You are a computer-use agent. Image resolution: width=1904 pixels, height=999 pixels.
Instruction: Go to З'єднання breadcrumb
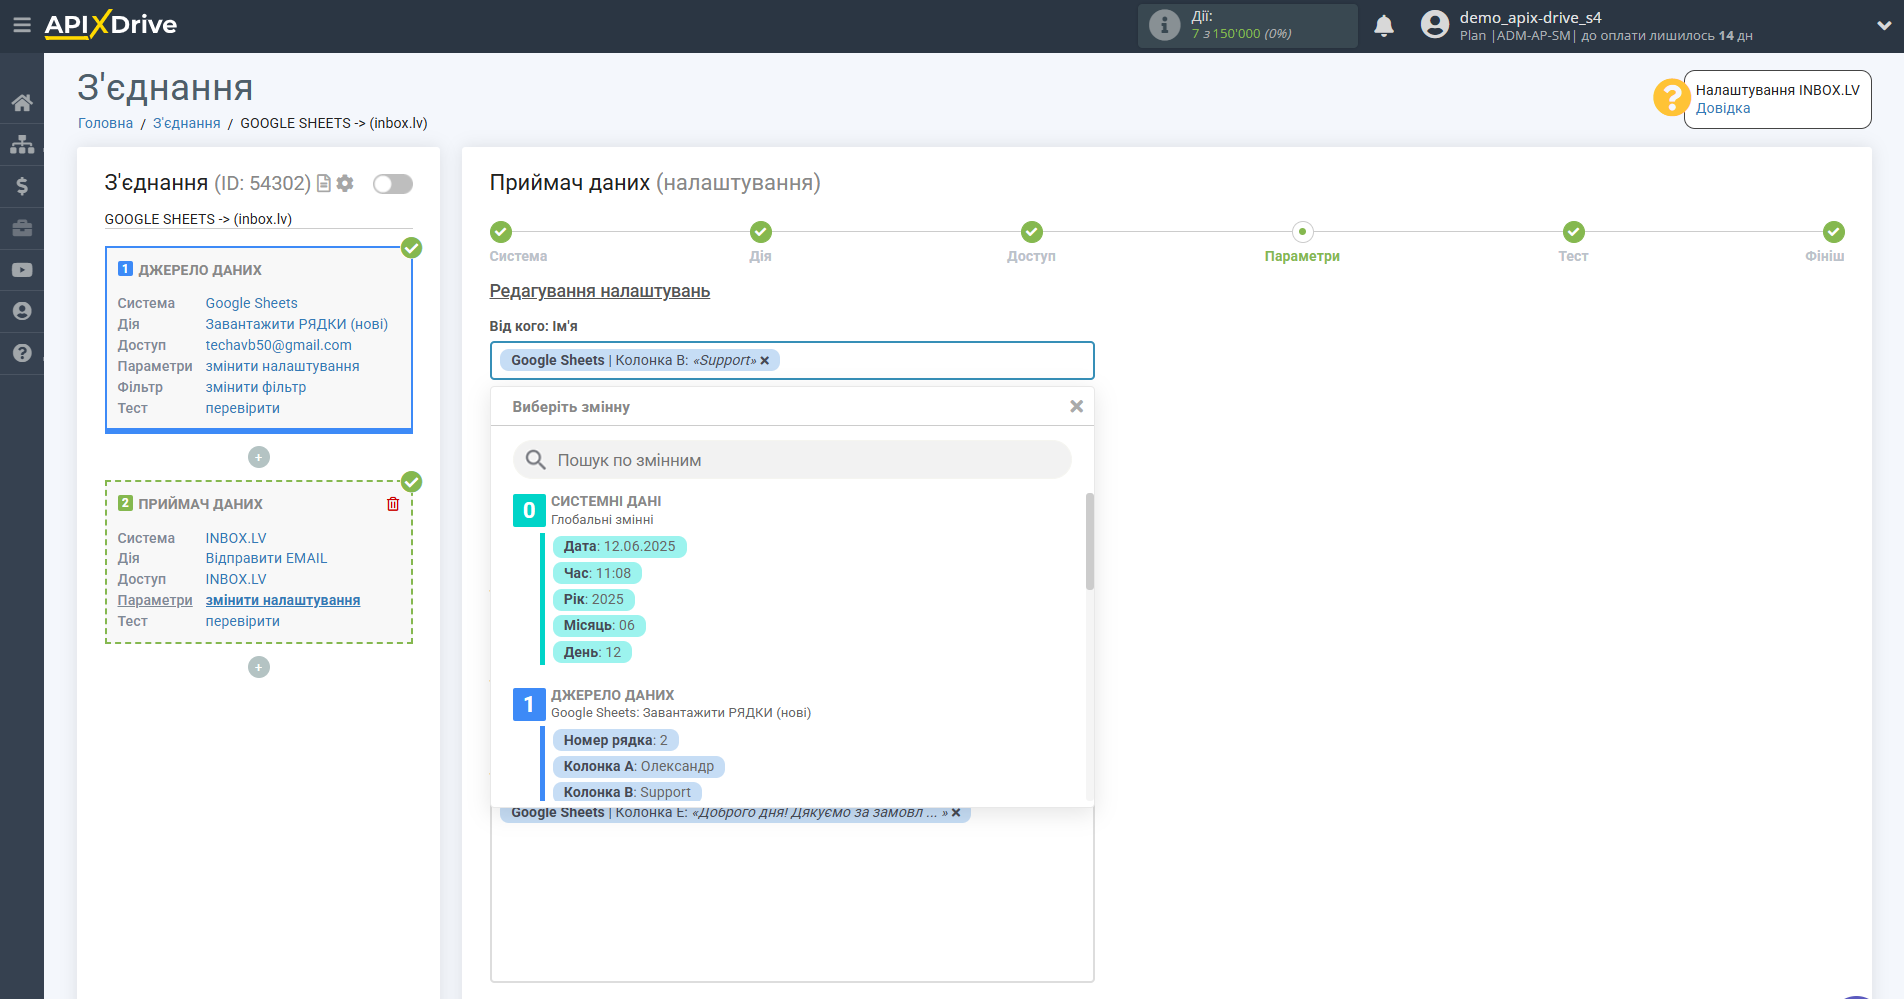186,123
